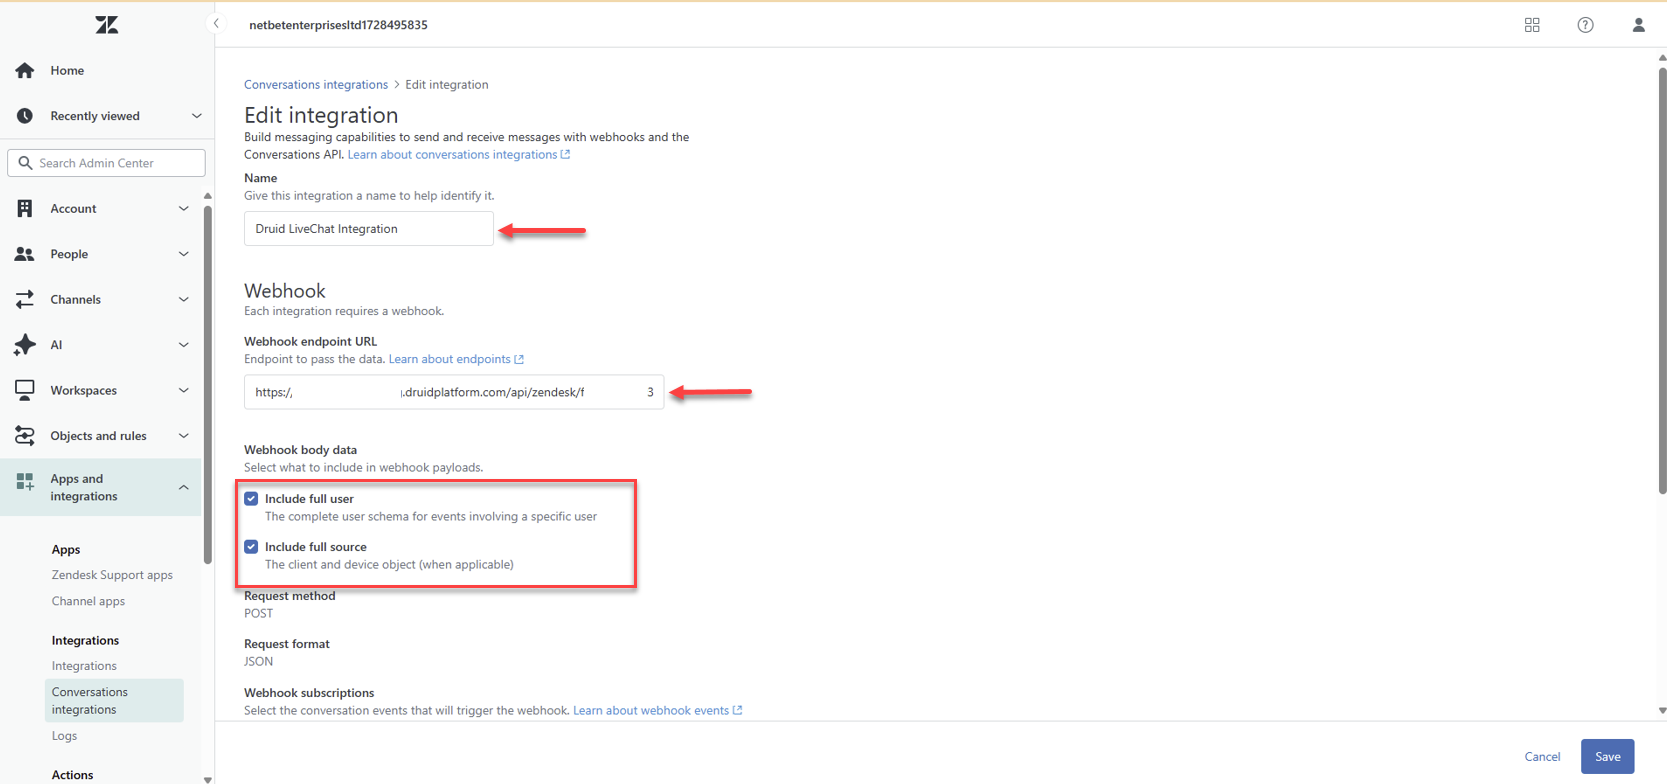1667x784 pixels.
Task: Click the netbetenterprisesltd1728495835 account name
Action: [338, 25]
